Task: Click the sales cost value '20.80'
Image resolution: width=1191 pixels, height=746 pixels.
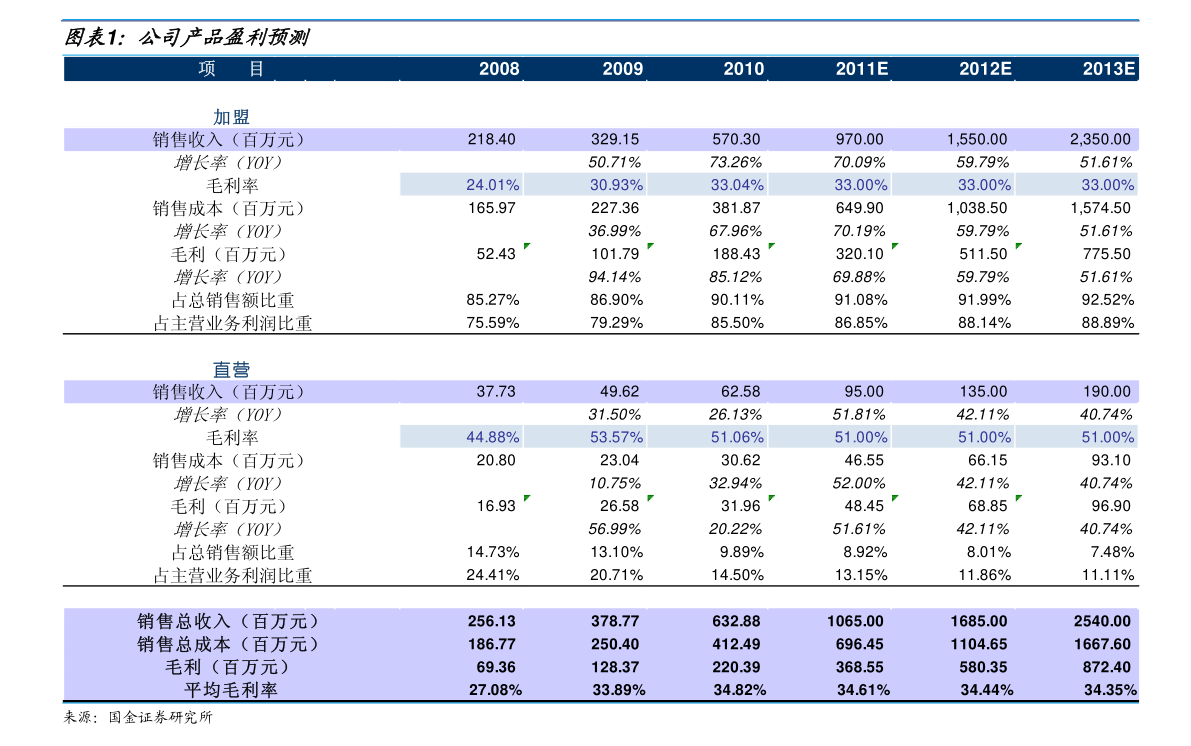Action: pos(496,460)
